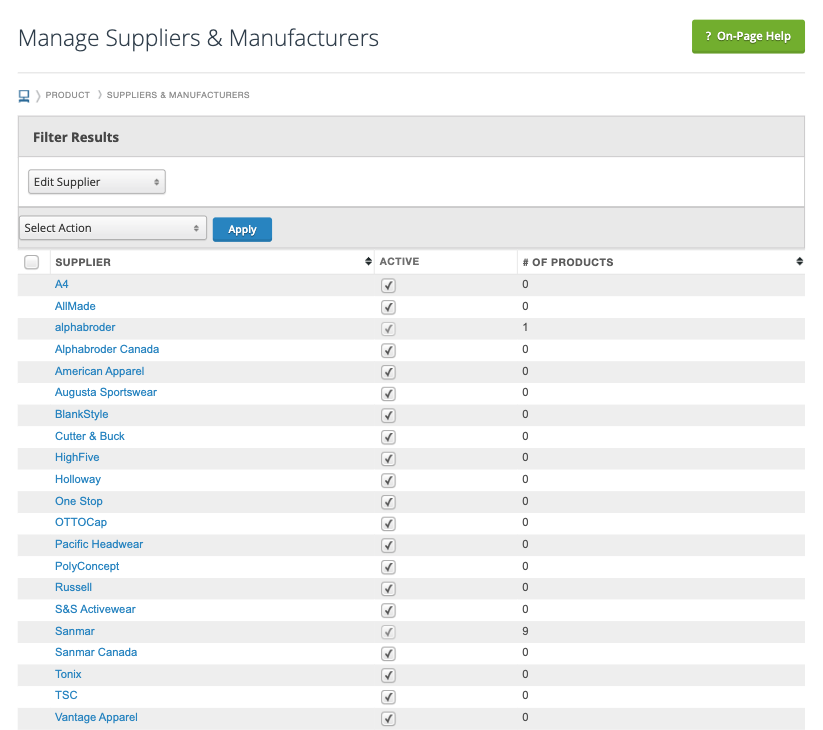Open the Pacific Headwear link
The width and height of the screenshot is (823, 730).
point(99,544)
